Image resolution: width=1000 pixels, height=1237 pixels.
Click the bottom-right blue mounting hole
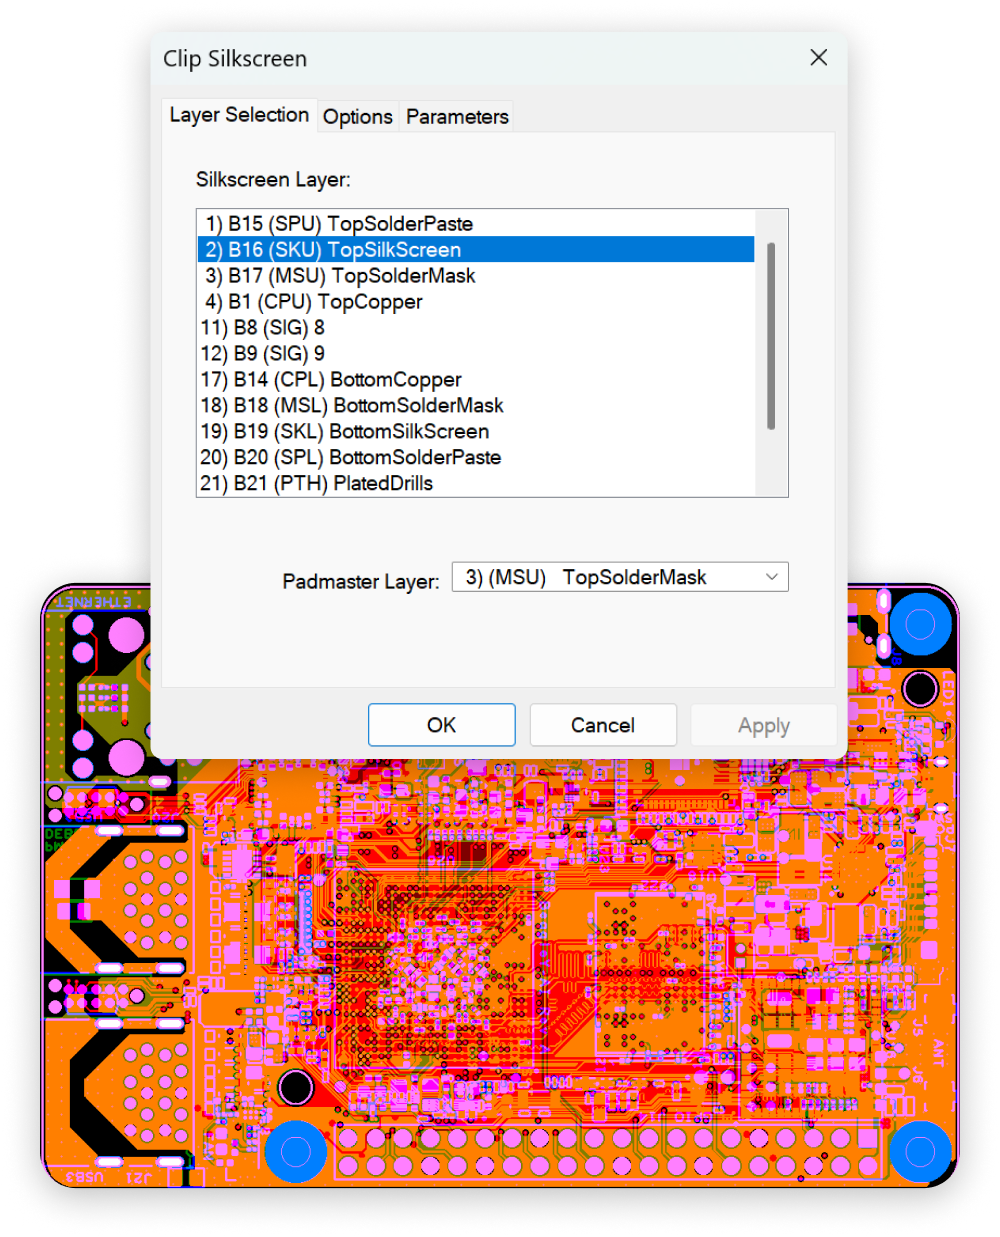coord(919,1150)
